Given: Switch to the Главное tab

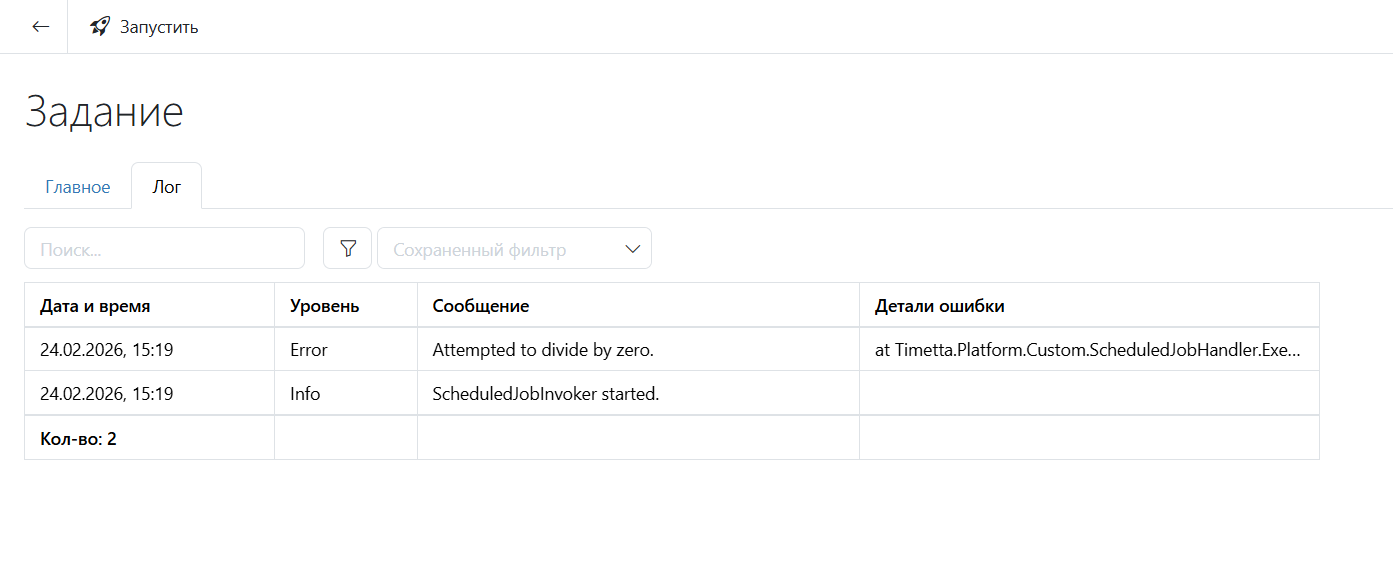Looking at the screenshot, I should [78, 187].
